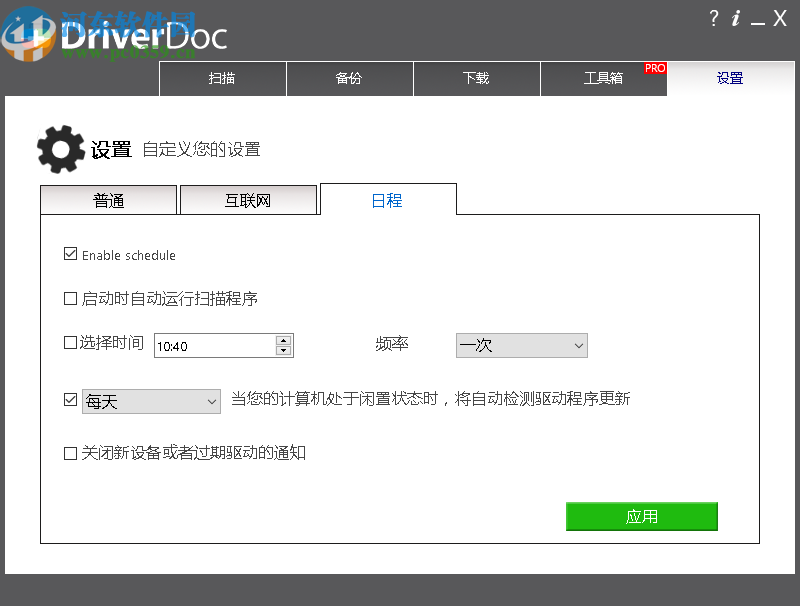
Task: Enable 关闭新设备或者过期驱动的通知
Action: click(70, 452)
